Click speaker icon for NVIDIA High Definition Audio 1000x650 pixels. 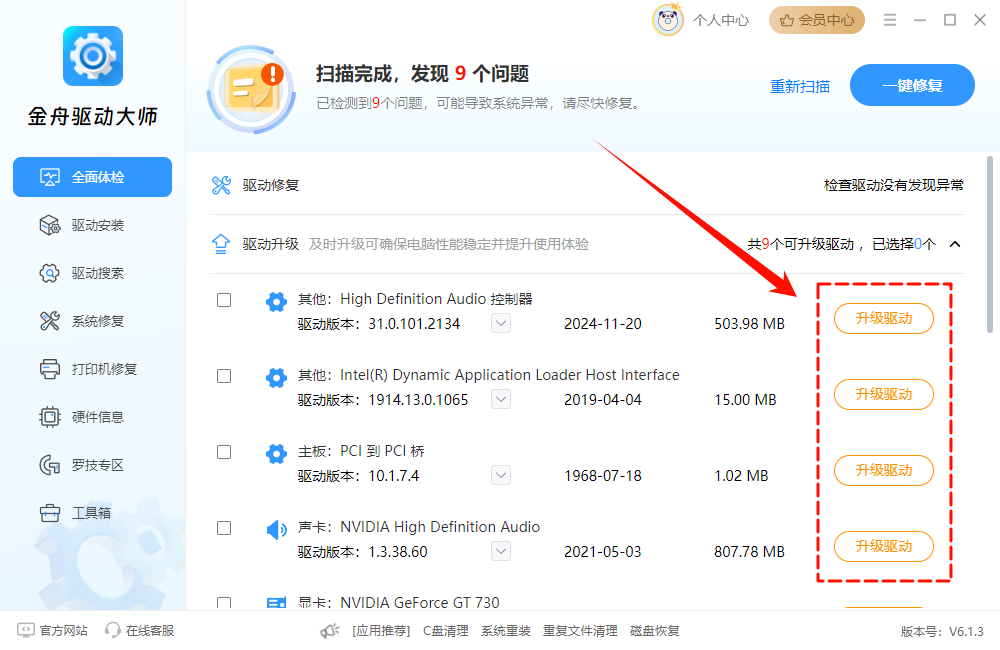pos(276,529)
